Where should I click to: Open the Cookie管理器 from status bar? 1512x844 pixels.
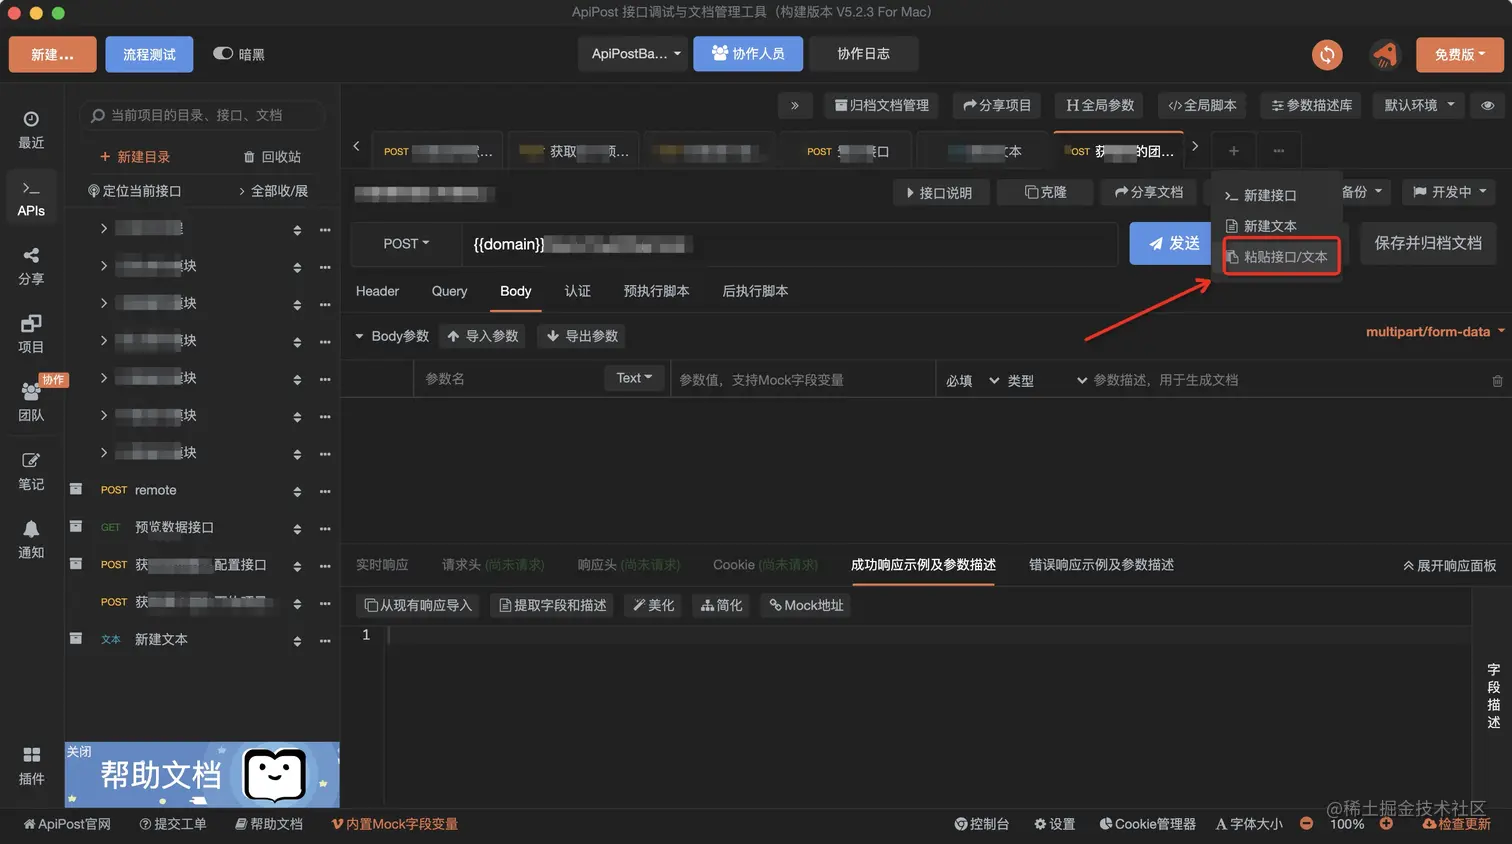click(1146, 823)
